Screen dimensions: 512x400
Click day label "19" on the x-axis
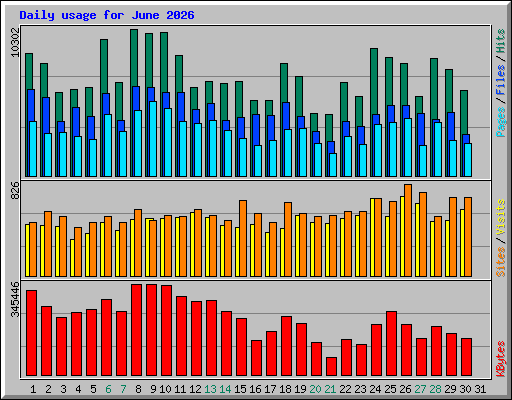click(300, 389)
